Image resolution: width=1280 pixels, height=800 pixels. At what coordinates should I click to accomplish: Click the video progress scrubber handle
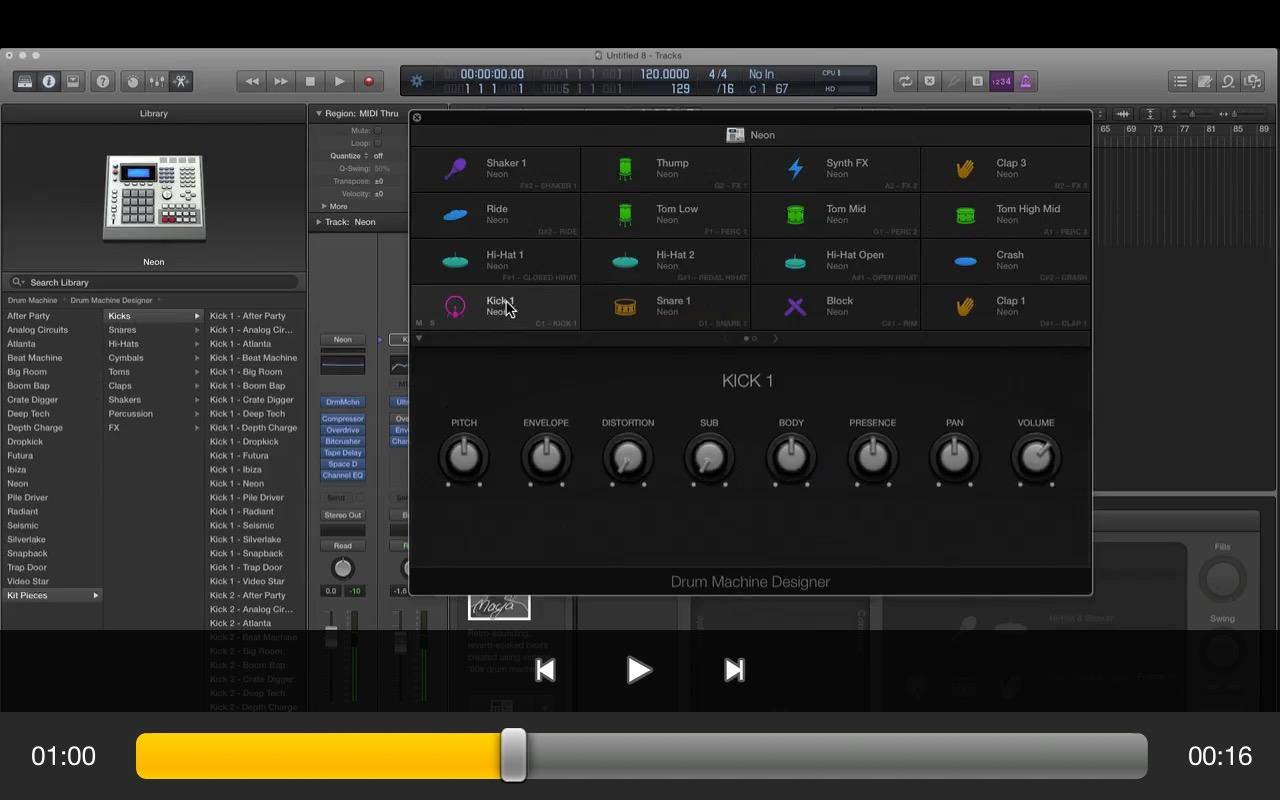click(x=513, y=755)
